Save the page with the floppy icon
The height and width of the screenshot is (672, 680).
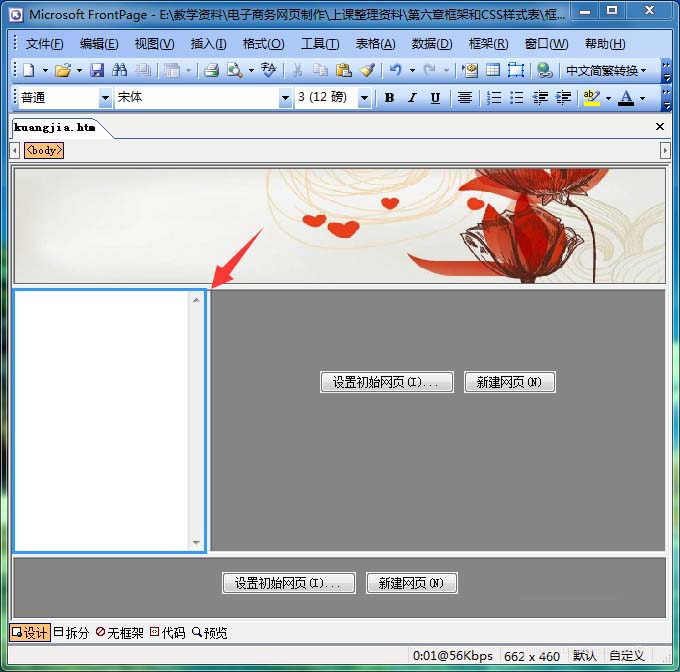[x=97, y=70]
